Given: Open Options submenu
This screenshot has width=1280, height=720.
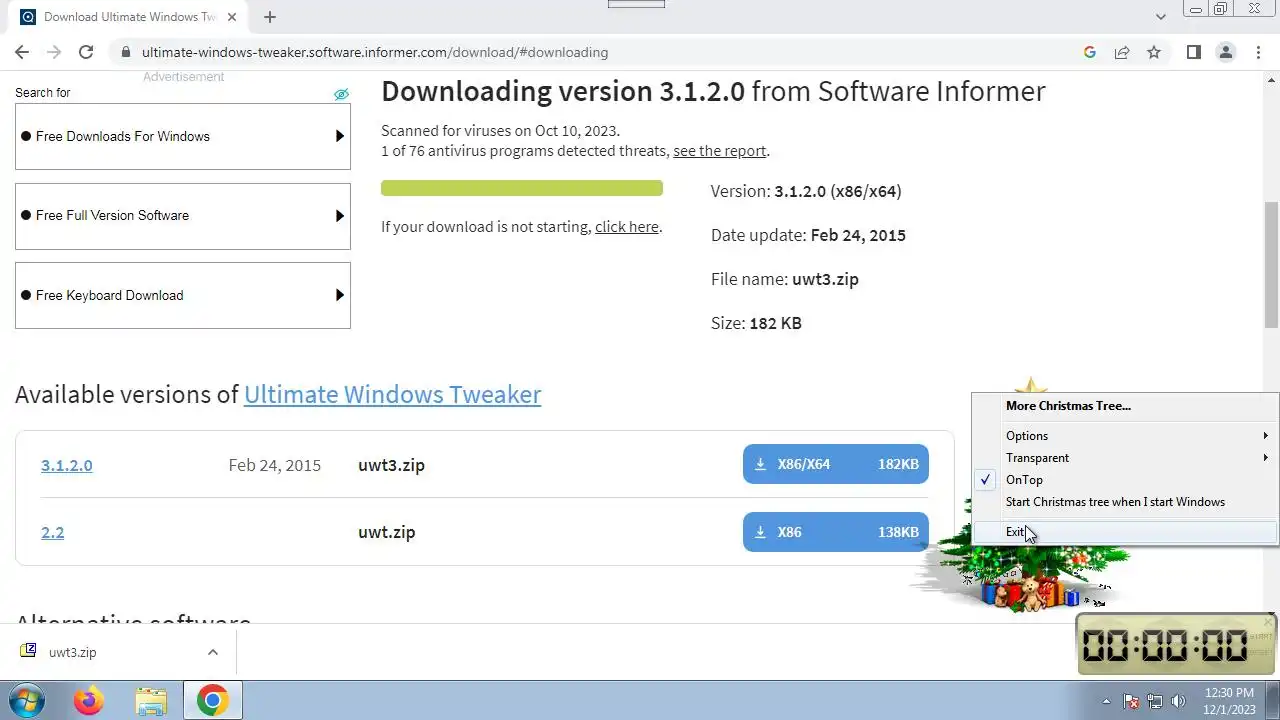Looking at the screenshot, I should coord(1125,436).
